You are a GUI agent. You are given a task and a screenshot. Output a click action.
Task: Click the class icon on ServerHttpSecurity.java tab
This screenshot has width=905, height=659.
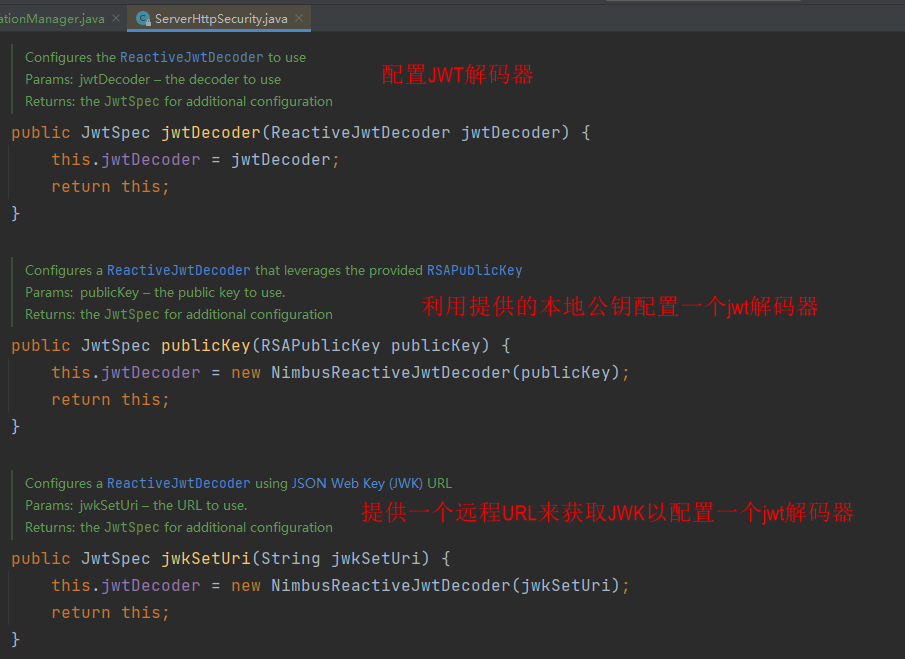pos(143,18)
